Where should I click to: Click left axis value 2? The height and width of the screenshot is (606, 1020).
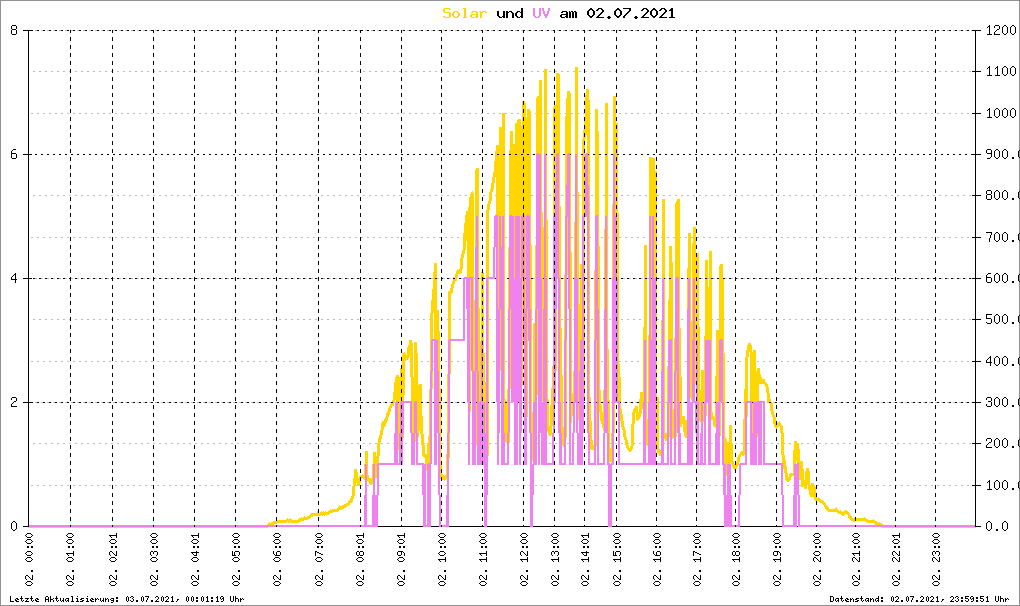click(14, 402)
